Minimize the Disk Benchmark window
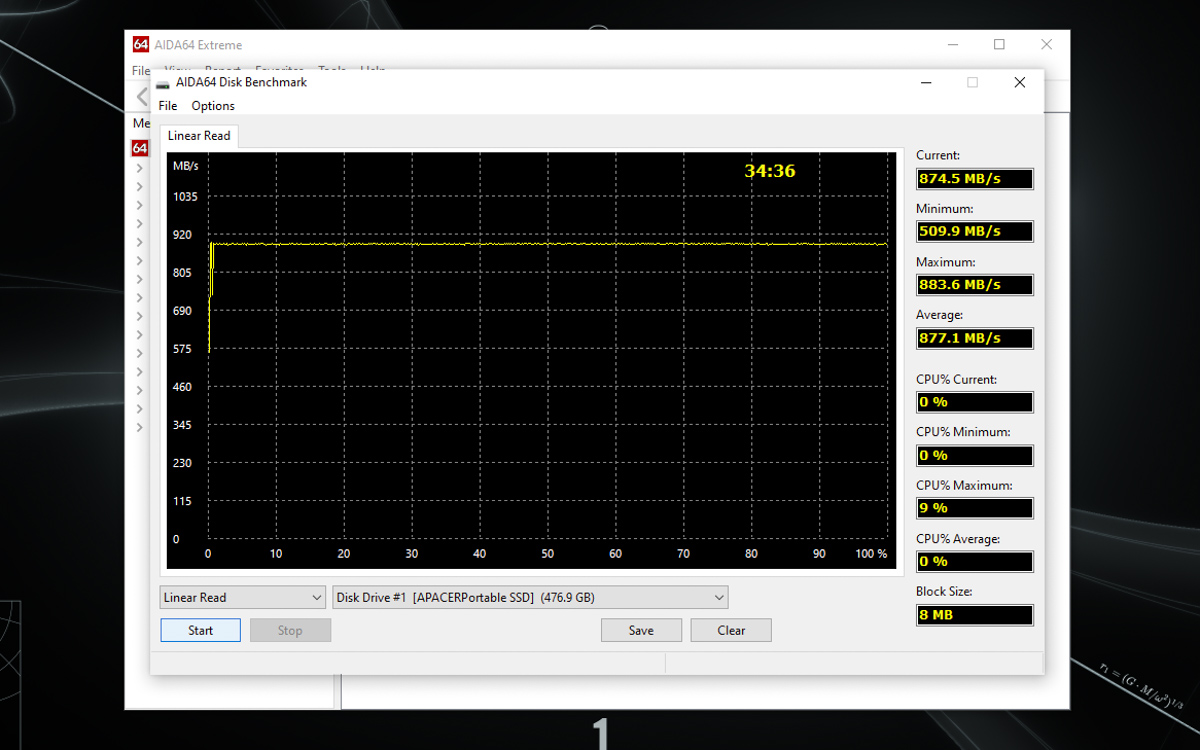 [x=925, y=83]
